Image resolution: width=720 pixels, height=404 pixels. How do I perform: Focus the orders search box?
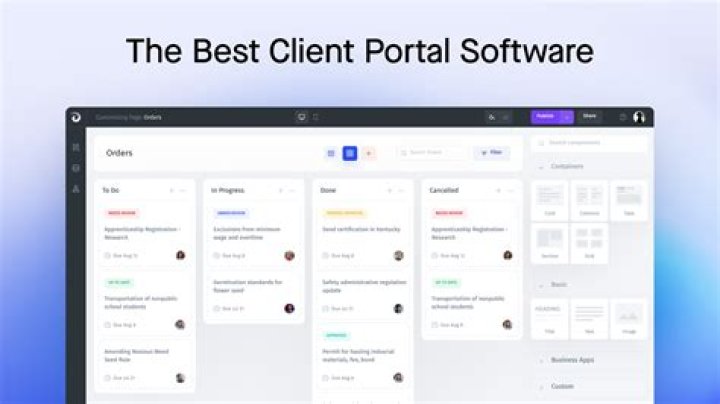point(432,153)
